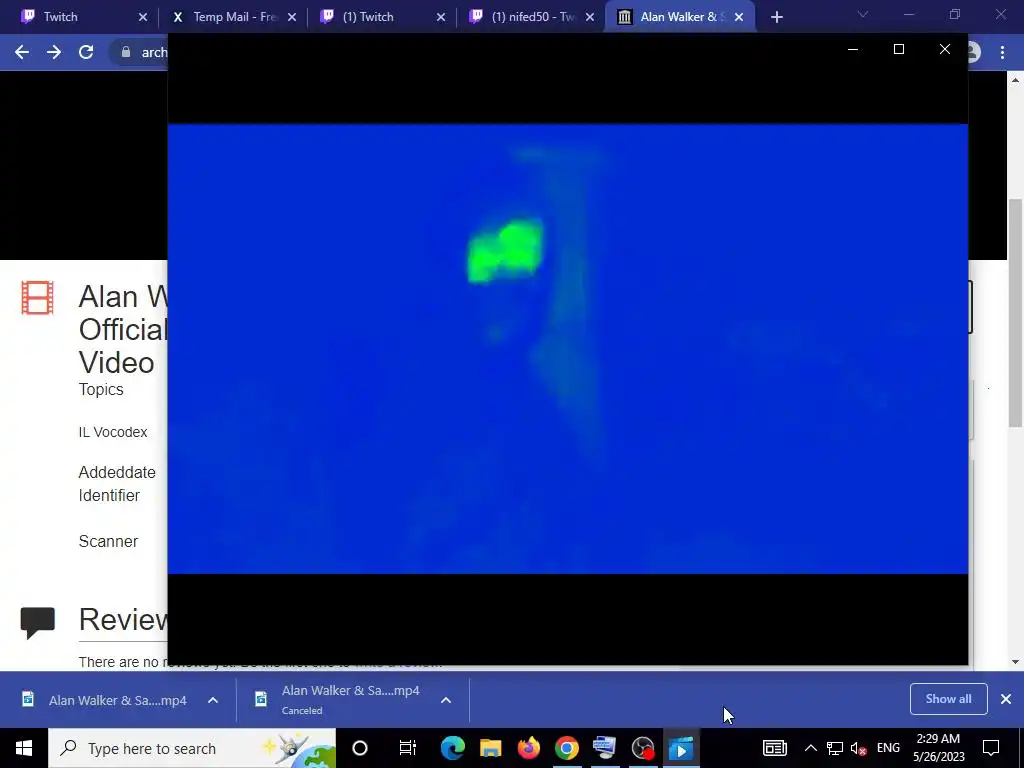Close the Temp Mail tab
This screenshot has width=1024, height=768.
pyautogui.click(x=292, y=17)
